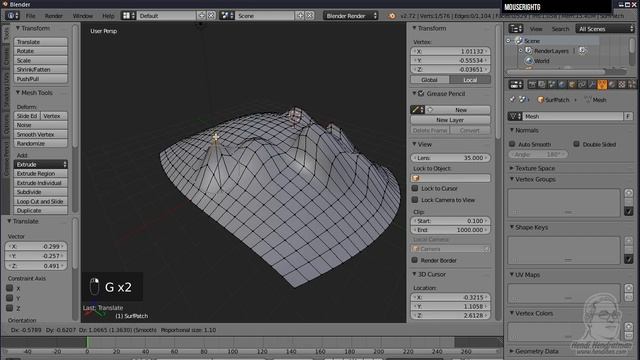This screenshot has width=640, height=360.
Task: Expand the Geometry Data panel
Action: pyautogui.click(x=511, y=351)
